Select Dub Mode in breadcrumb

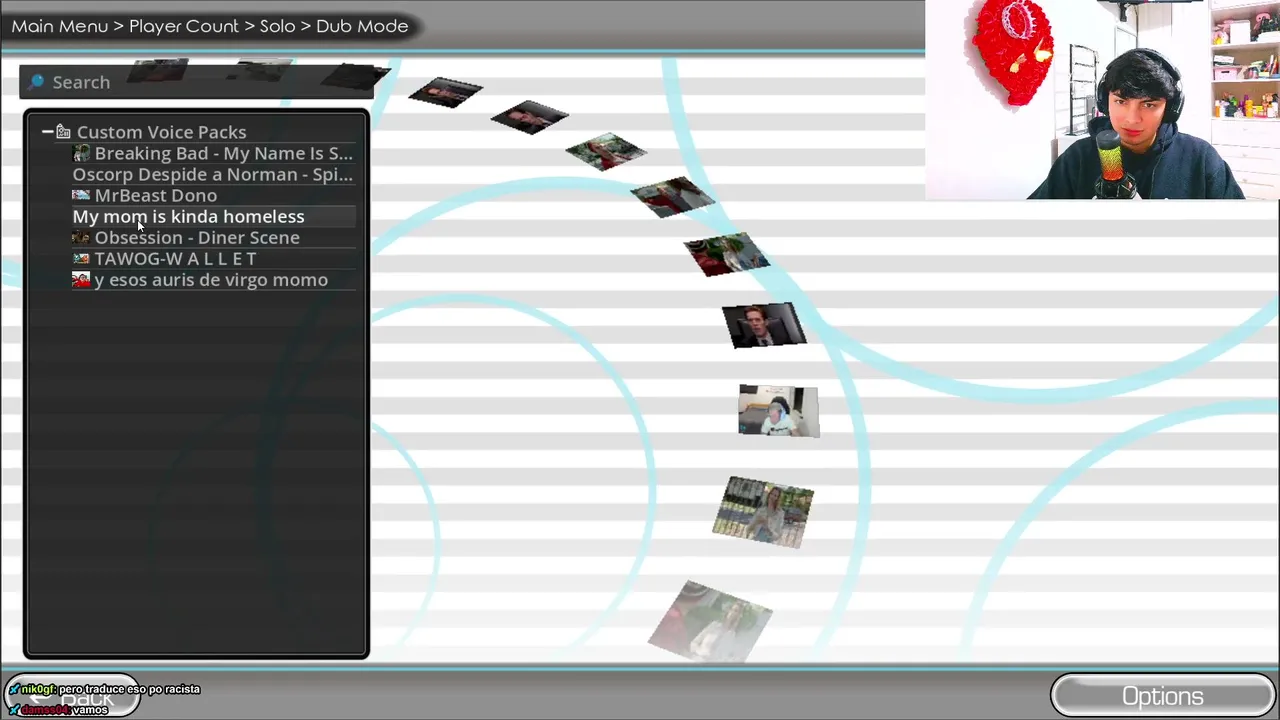pos(362,26)
